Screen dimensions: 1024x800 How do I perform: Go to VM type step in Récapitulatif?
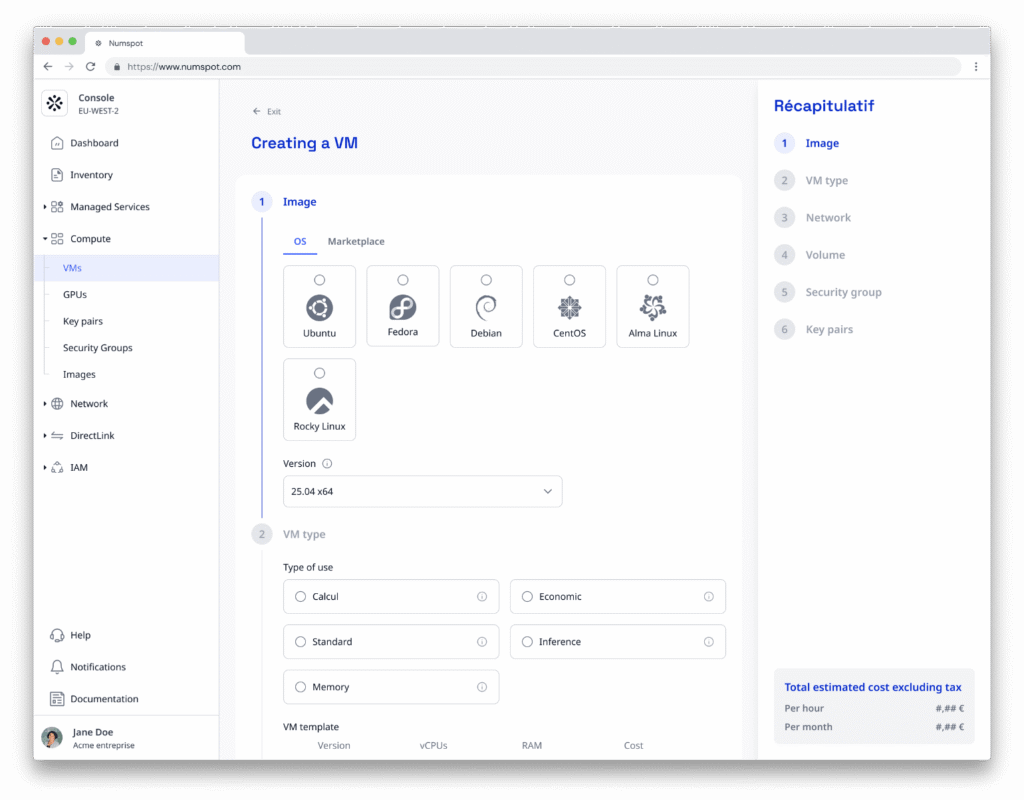[x=826, y=181]
